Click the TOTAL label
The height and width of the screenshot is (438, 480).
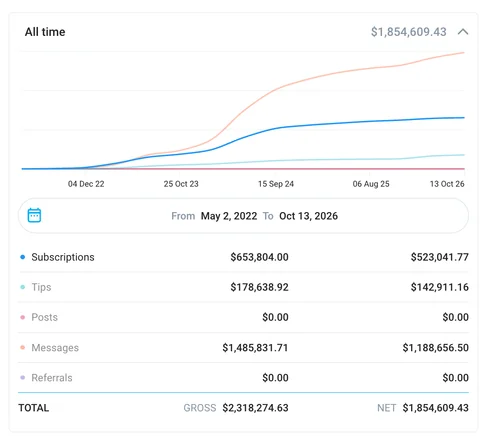tap(34, 408)
